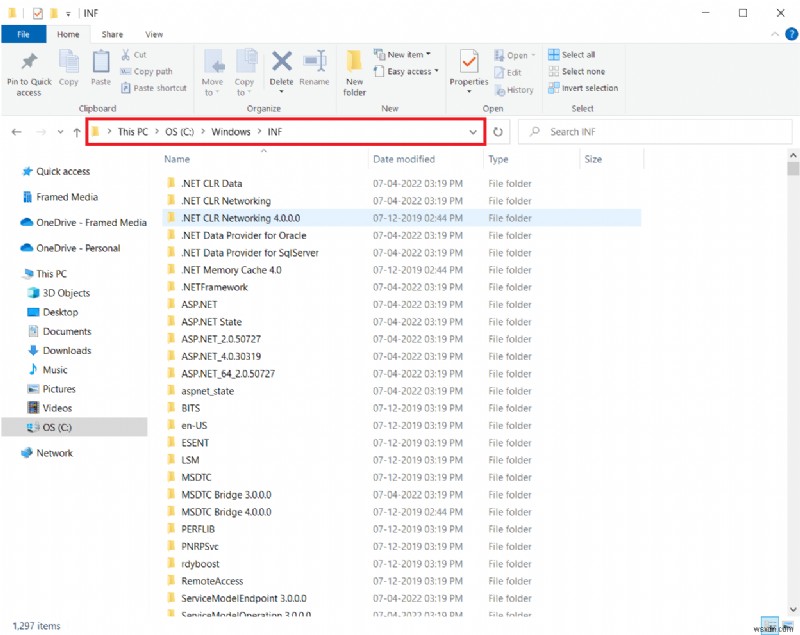
Task: Switch to the Share ribbon tab
Action: click(x=112, y=34)
